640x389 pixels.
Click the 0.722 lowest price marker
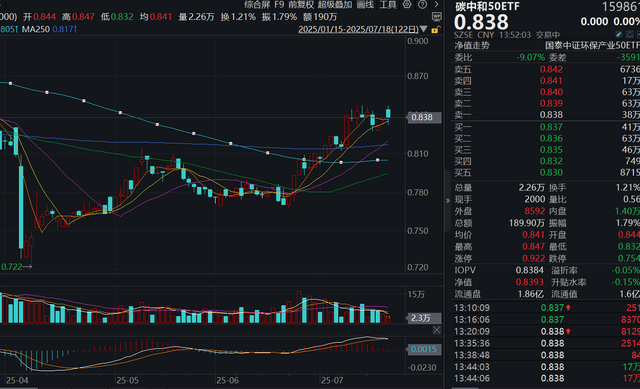coord(16,267)
